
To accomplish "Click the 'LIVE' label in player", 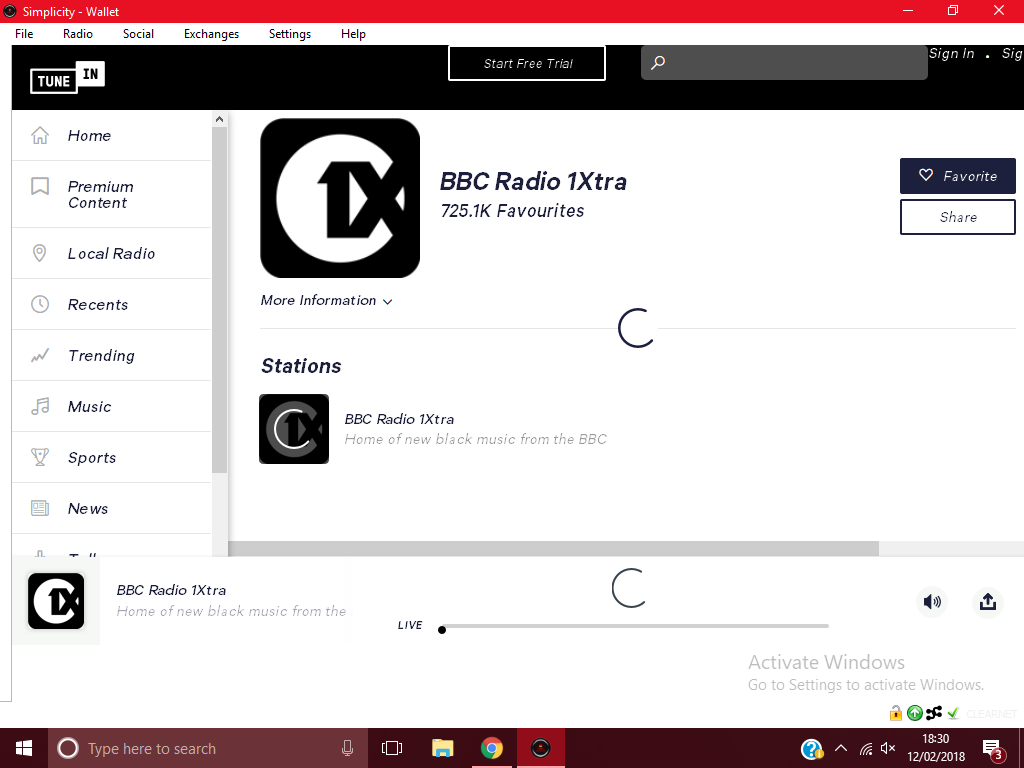I will [410, 625].
